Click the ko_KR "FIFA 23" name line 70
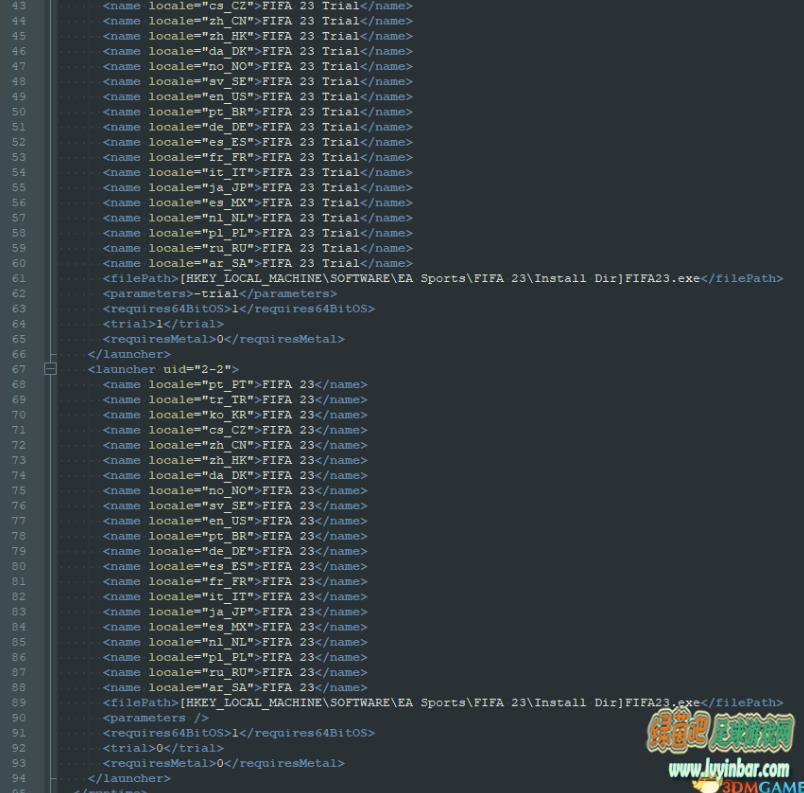The image size is (804, 793). click(x=235, y=415)
